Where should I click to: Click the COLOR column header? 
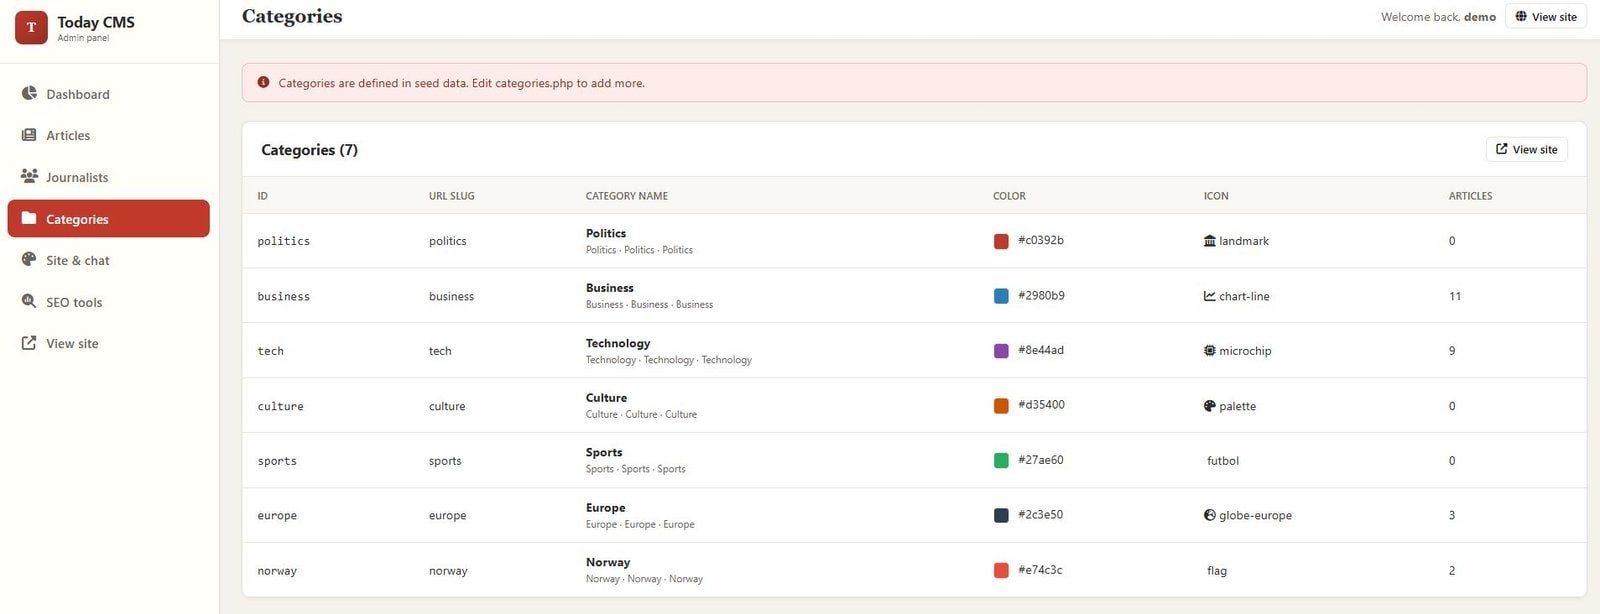pos(1009,196)
